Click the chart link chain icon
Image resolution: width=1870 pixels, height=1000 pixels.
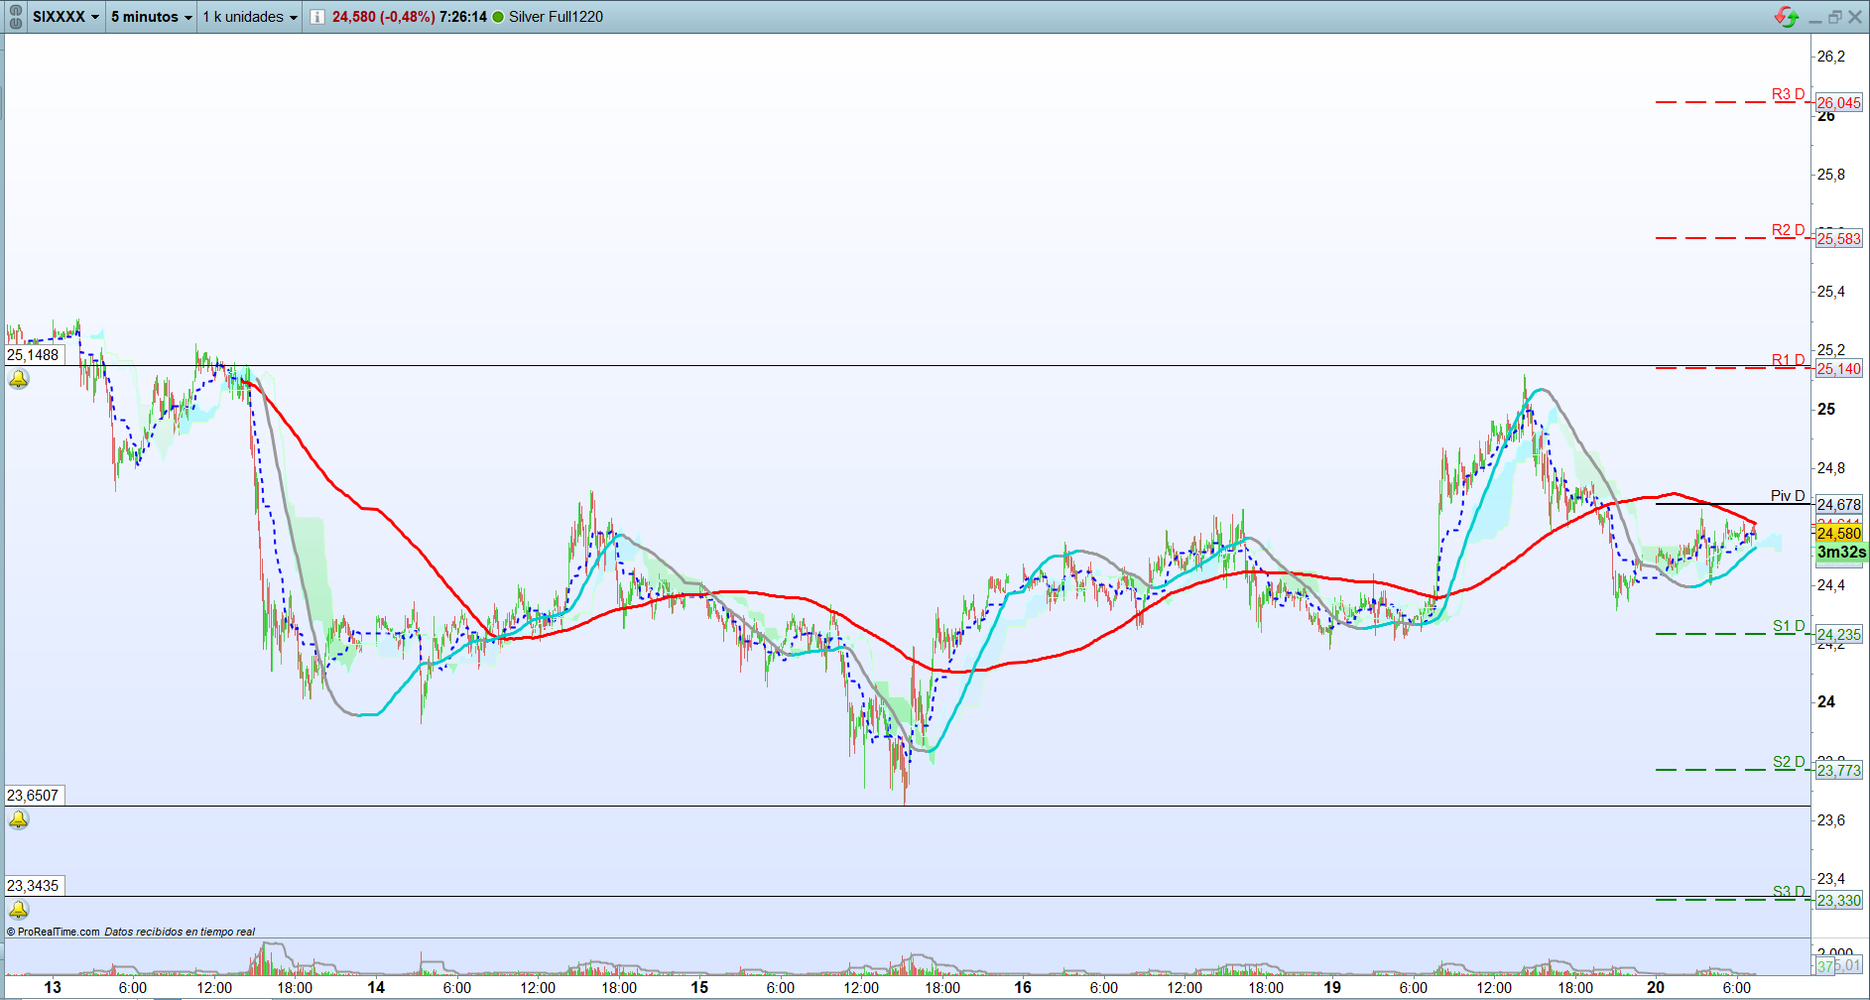click(x=15, y=17)
